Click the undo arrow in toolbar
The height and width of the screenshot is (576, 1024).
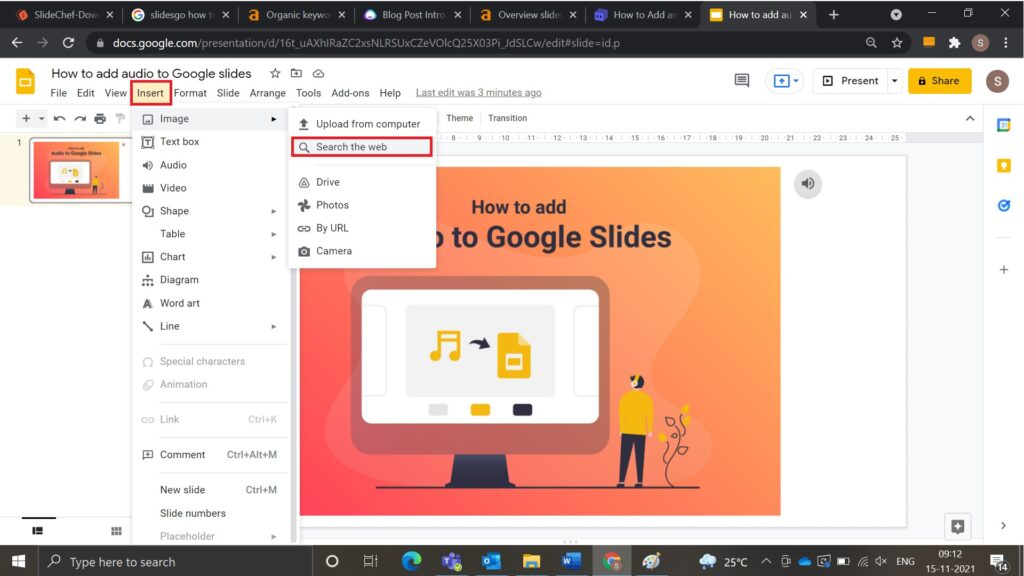[x=59, y=118]
